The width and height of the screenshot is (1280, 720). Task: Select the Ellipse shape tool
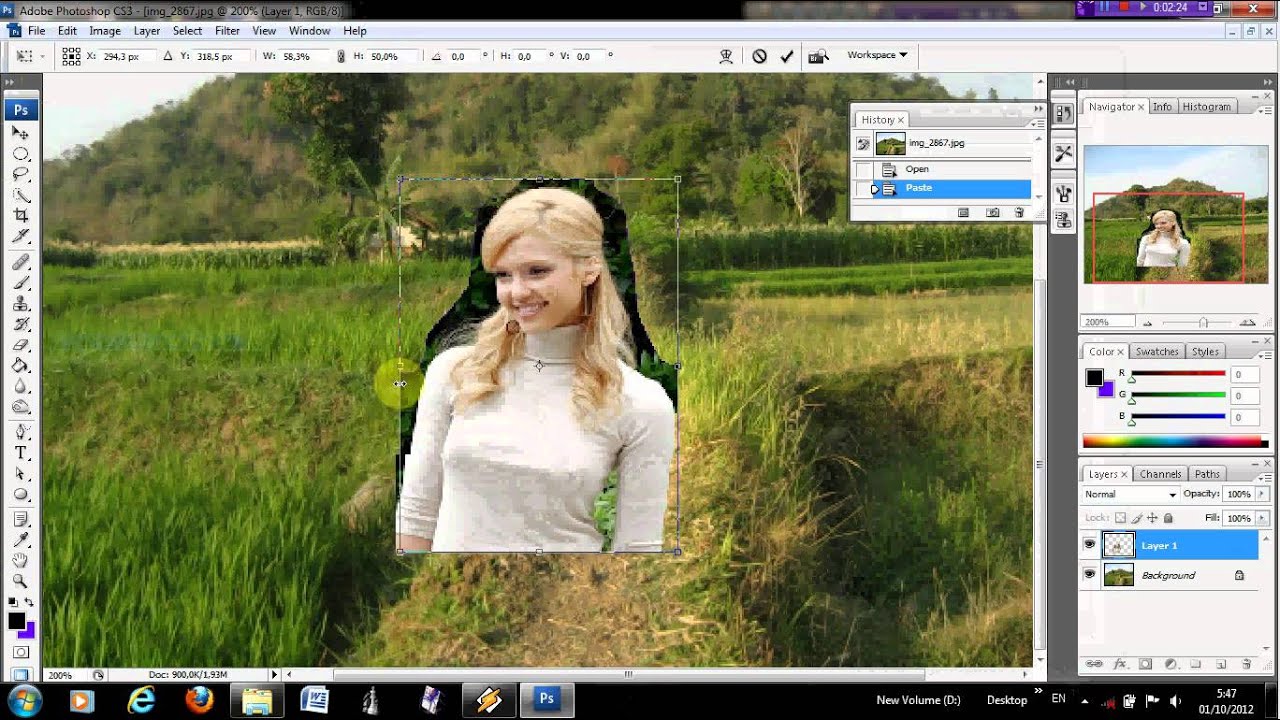click(x=21, y=495)
